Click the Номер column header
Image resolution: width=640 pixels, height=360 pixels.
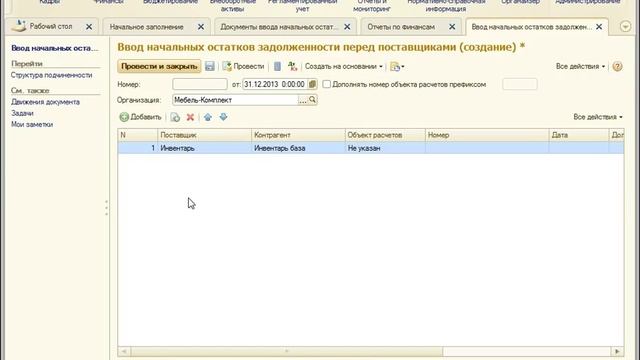(487, 135)
